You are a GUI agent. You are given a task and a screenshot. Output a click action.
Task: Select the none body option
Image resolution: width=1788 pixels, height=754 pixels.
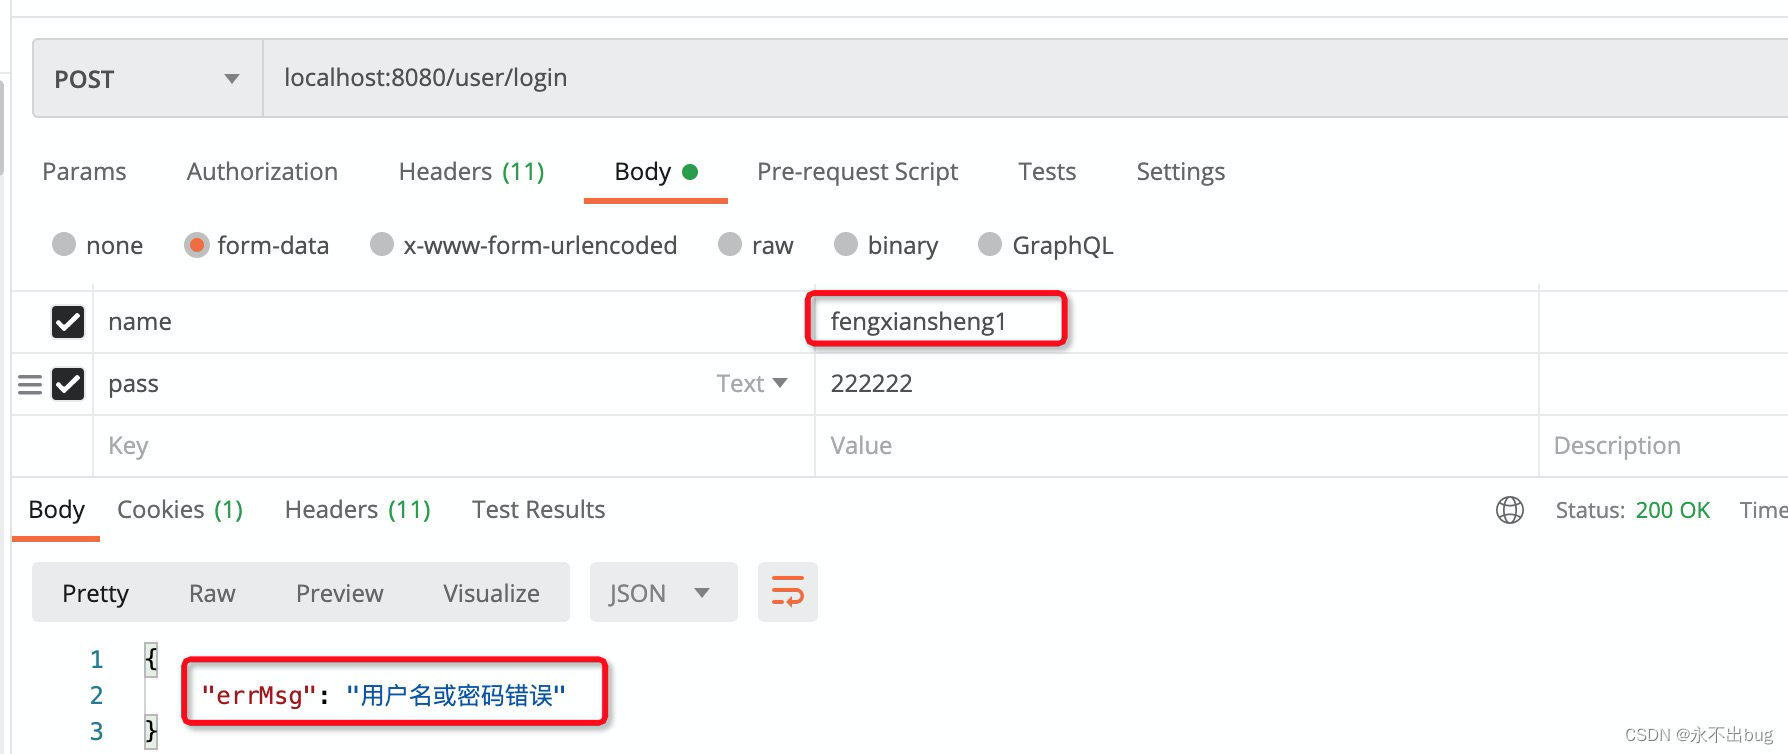pyautogui.click(x=64, y=245)
